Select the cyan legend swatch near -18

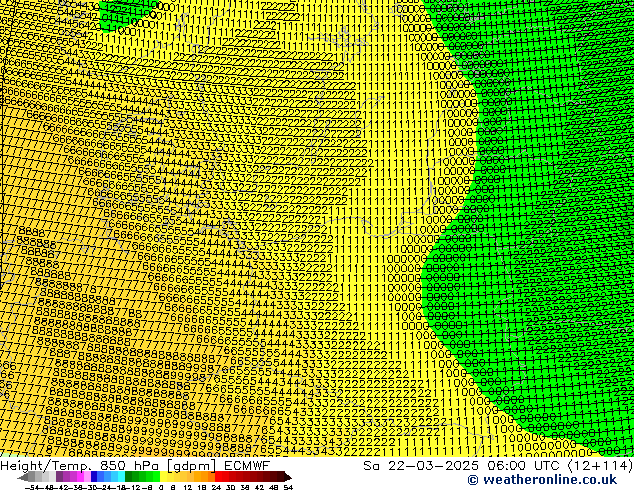pos(122,476)
